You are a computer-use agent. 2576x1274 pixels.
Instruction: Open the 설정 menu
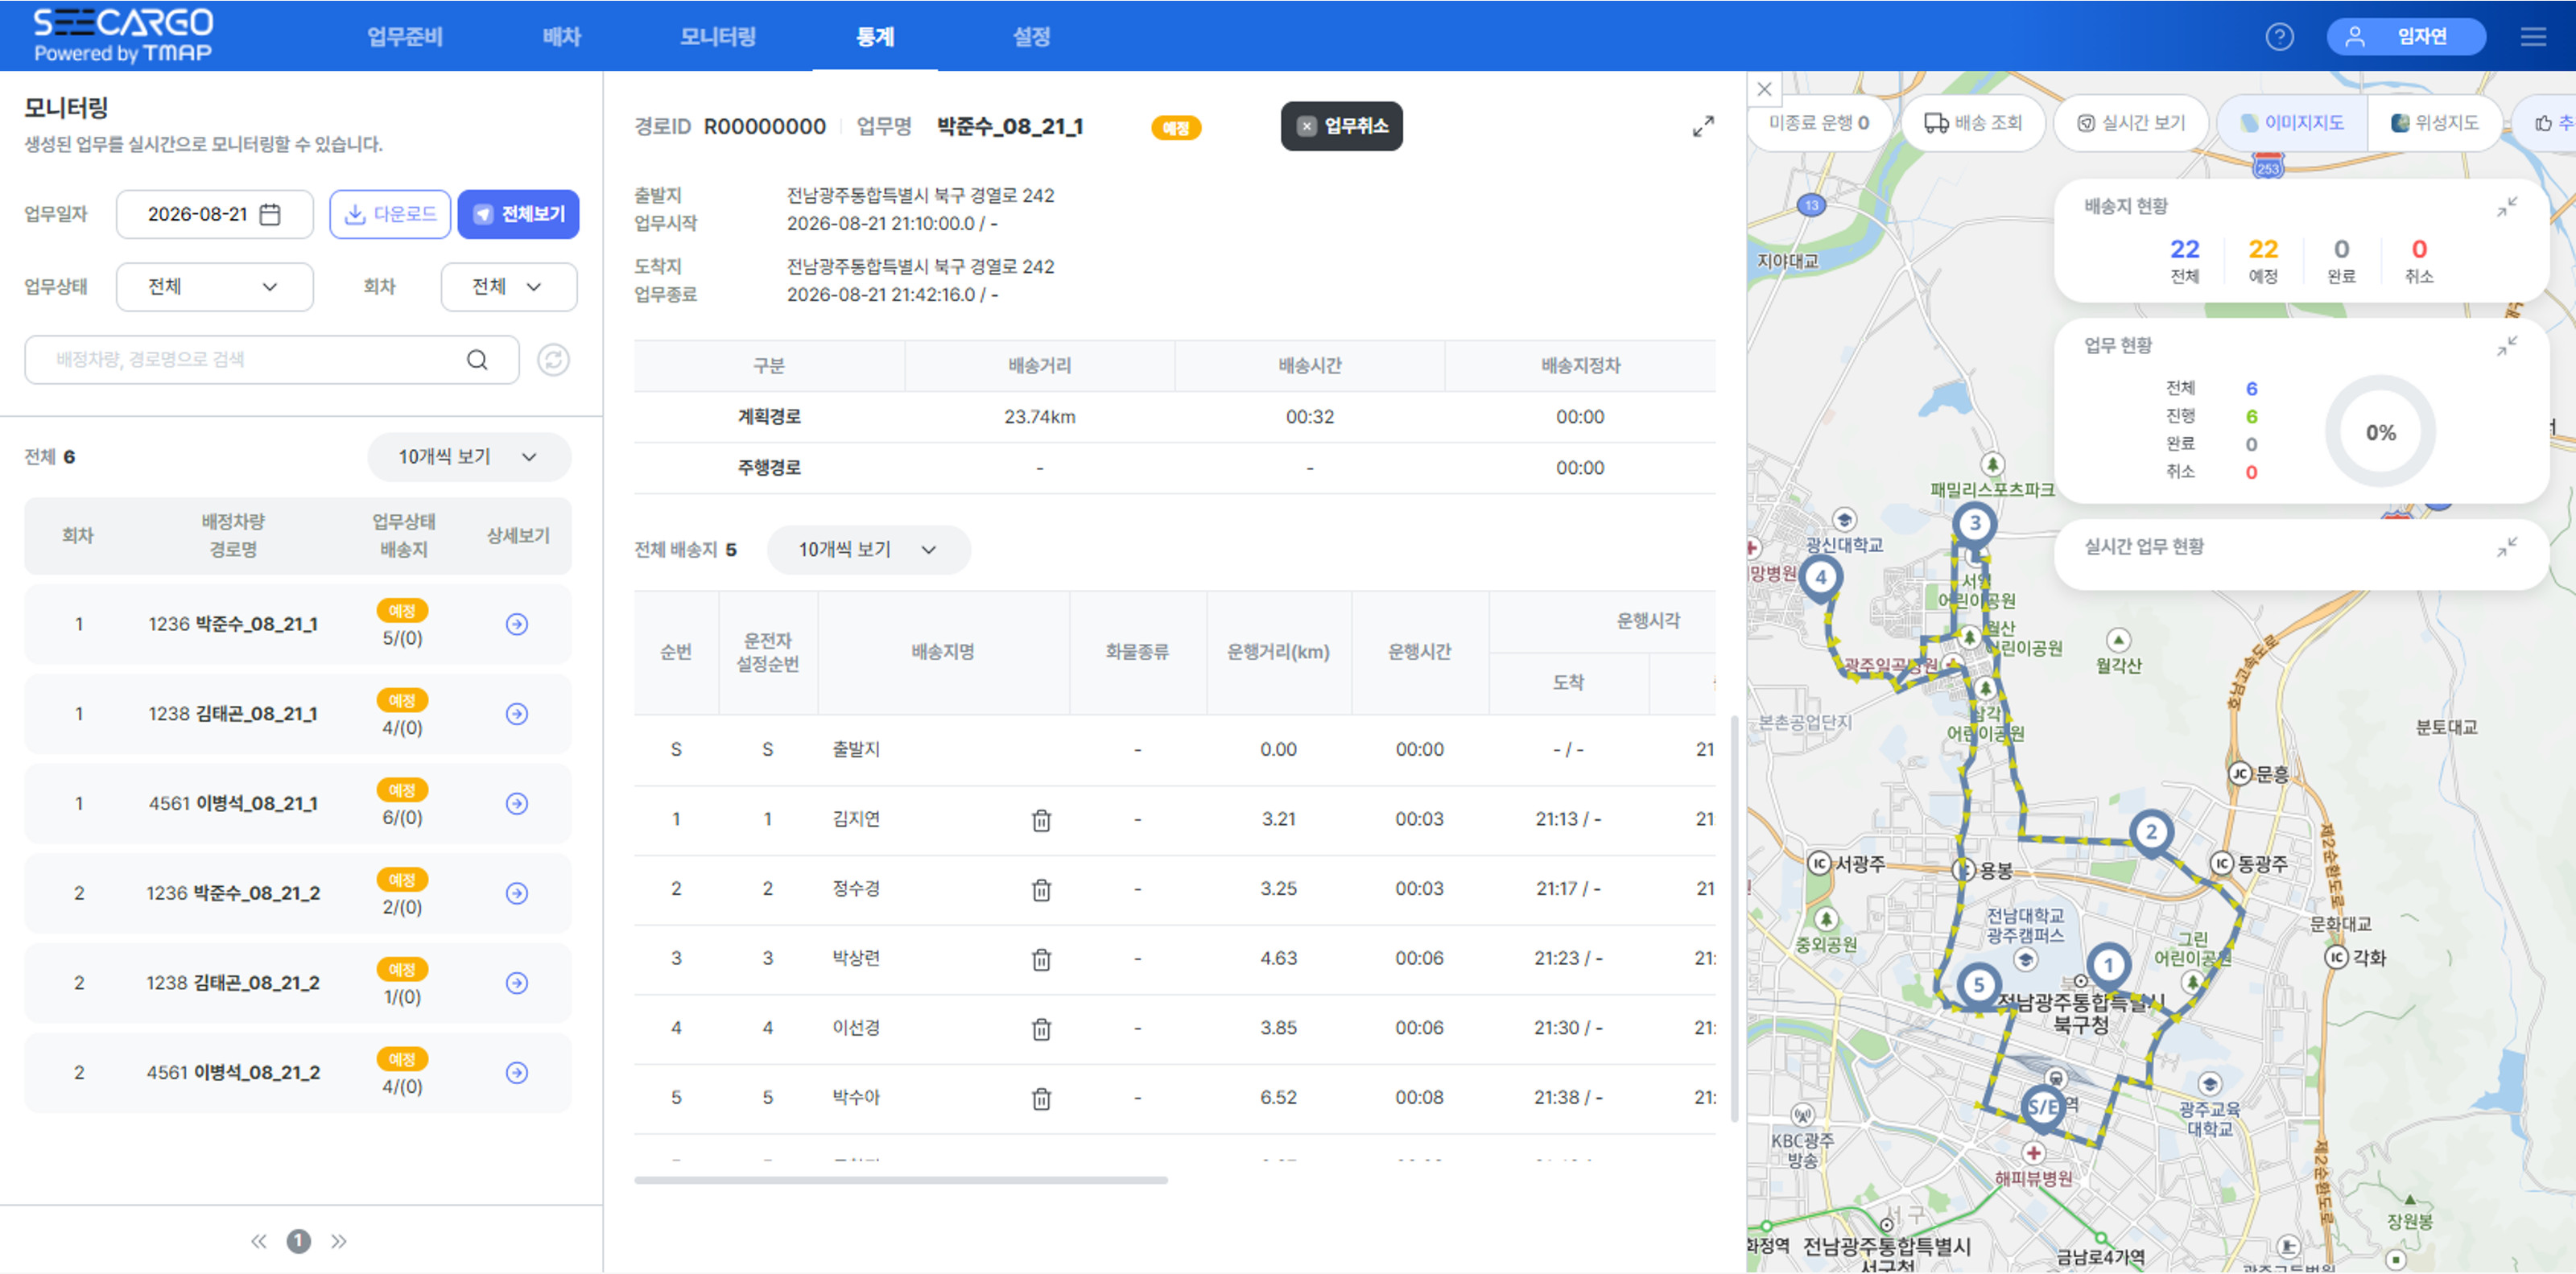[1031, 37]
